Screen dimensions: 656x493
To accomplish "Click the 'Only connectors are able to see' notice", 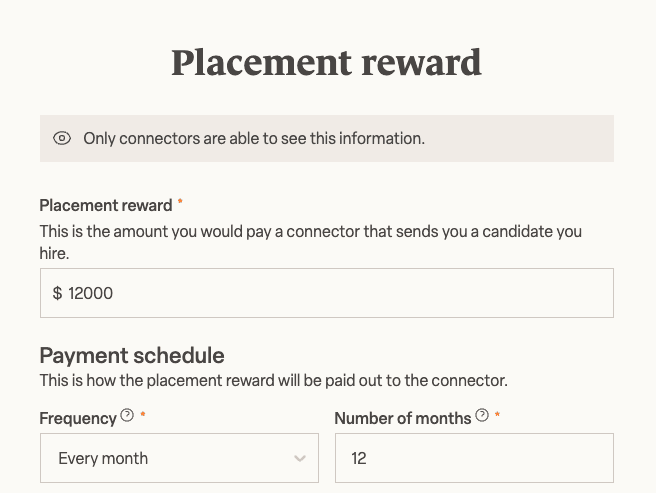I will click(254, 139).
